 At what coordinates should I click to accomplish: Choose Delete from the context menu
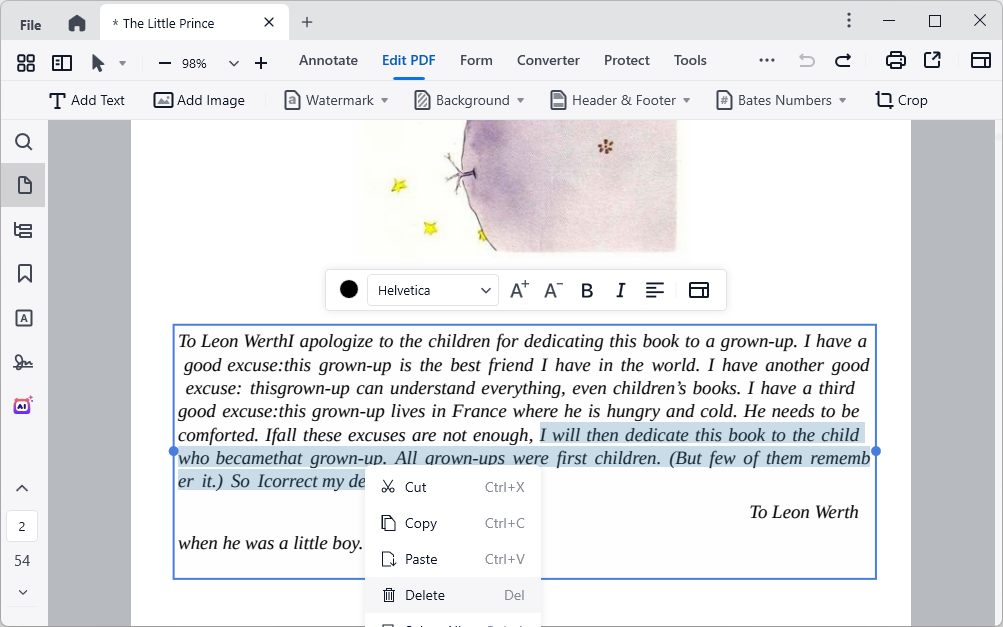pyautogui.click(x=425, y=595)
